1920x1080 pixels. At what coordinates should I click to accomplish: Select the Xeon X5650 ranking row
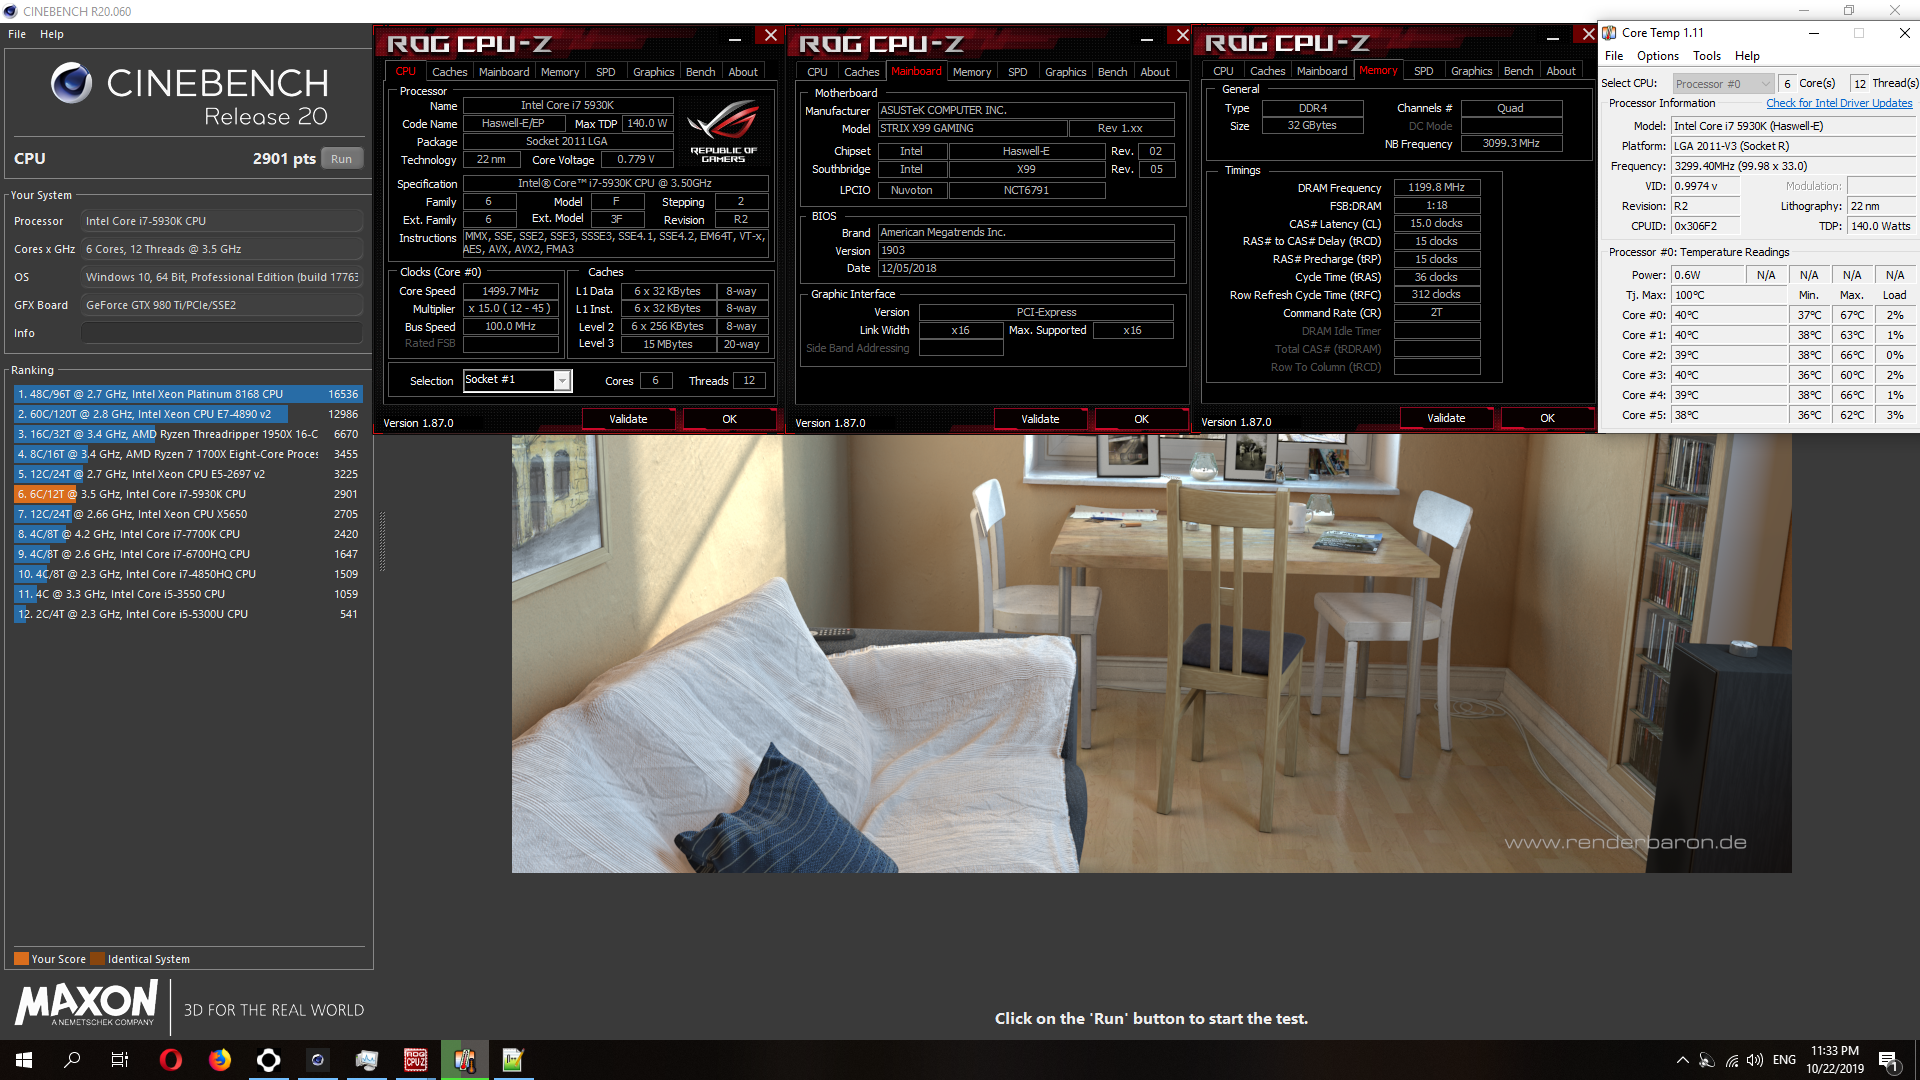pos(187,514)
